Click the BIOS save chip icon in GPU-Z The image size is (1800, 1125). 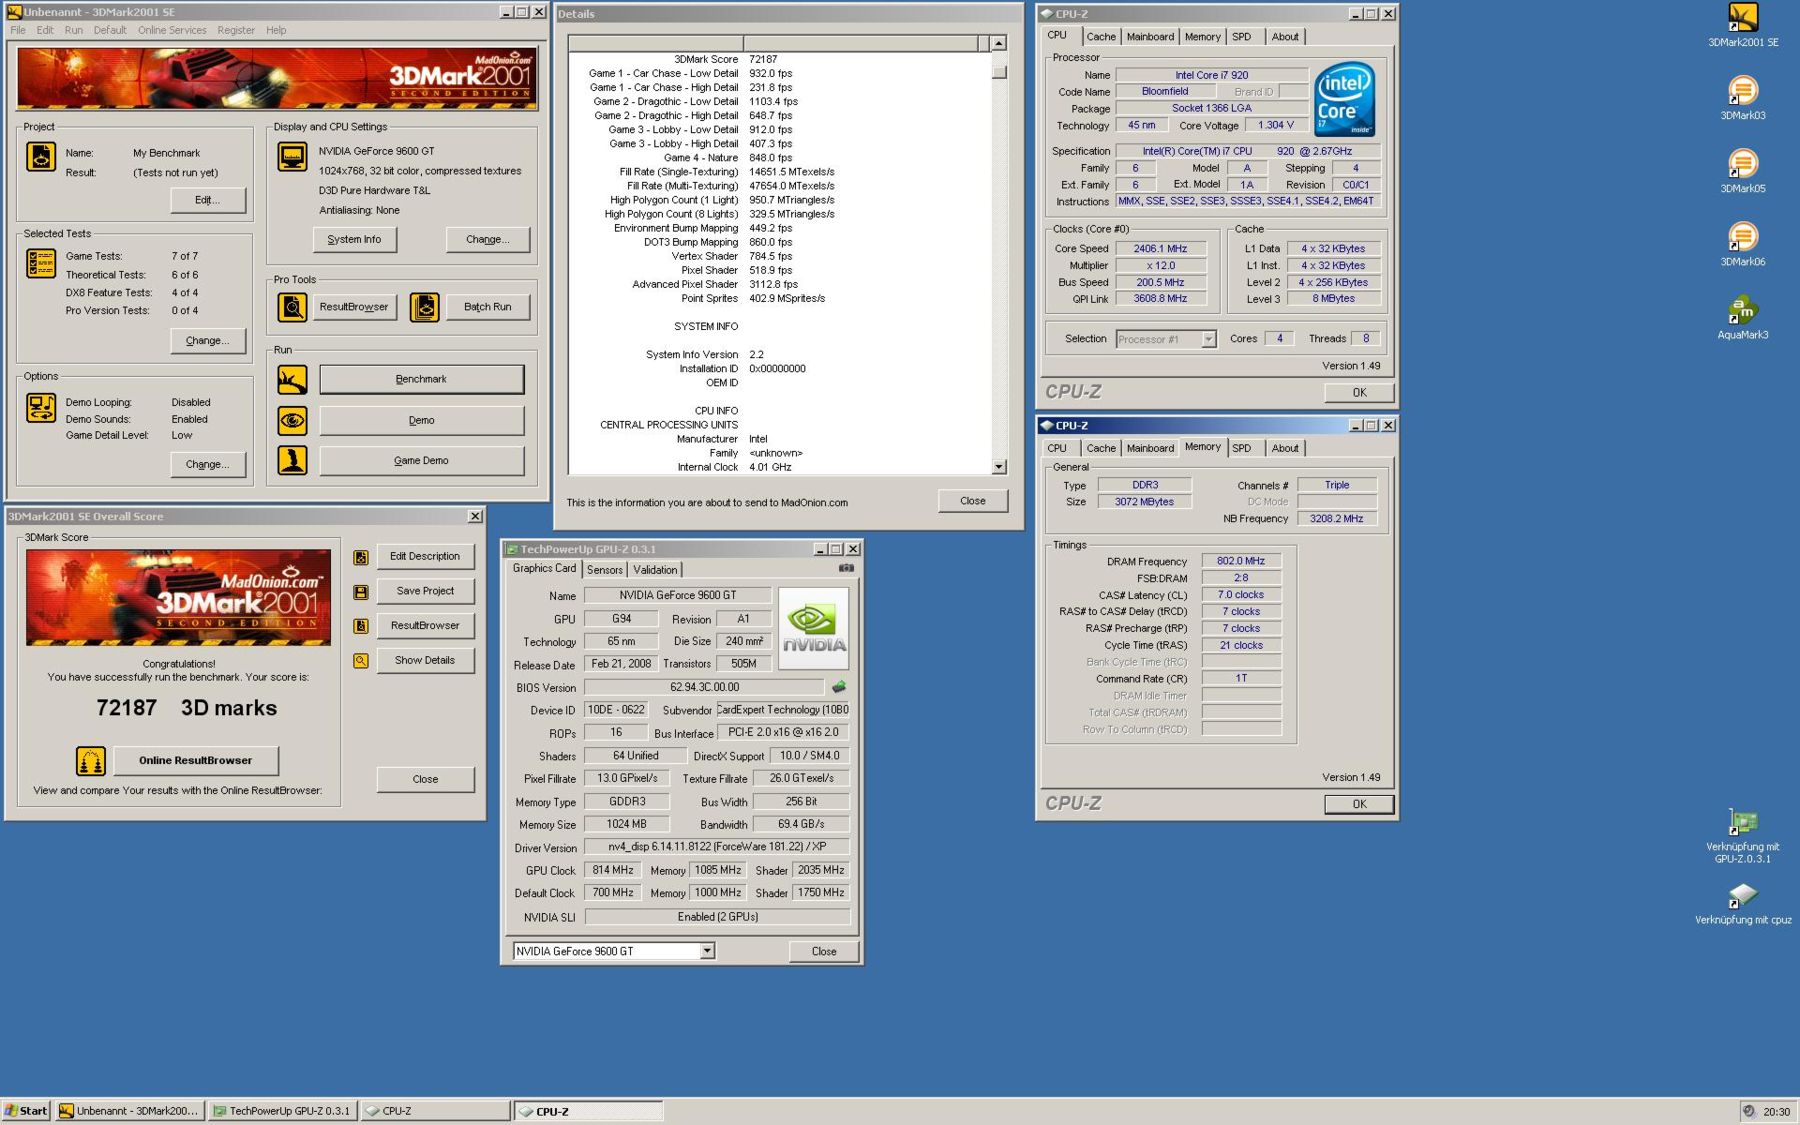838,687
